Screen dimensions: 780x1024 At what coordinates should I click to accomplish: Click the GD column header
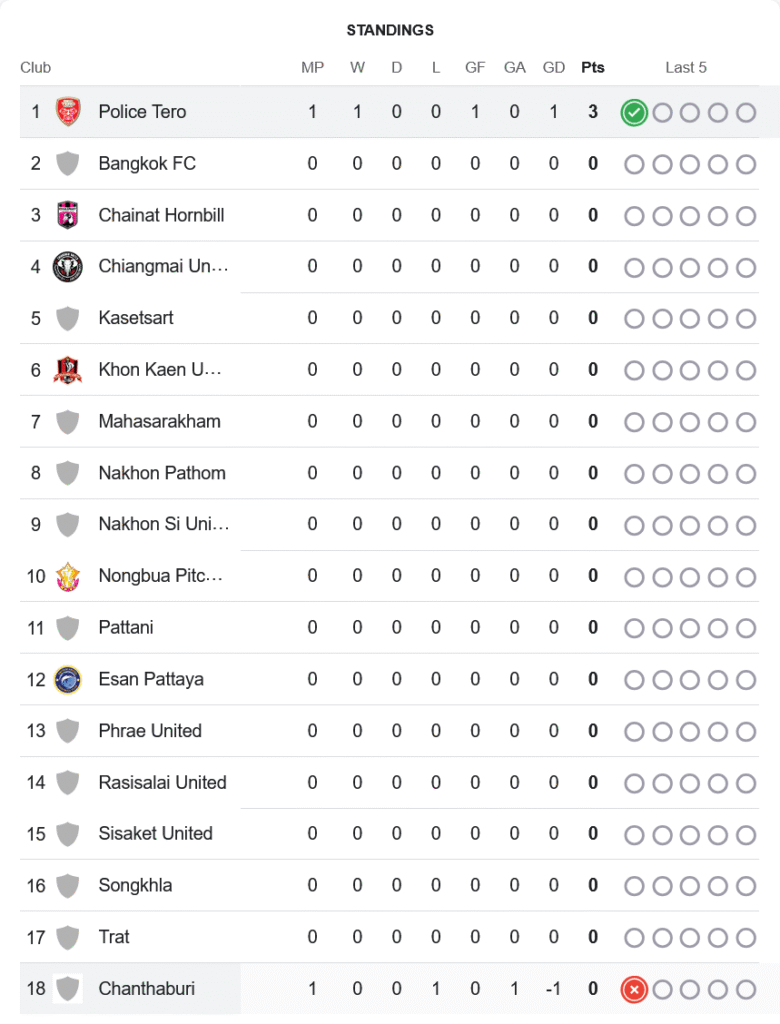tap(553, 67)
